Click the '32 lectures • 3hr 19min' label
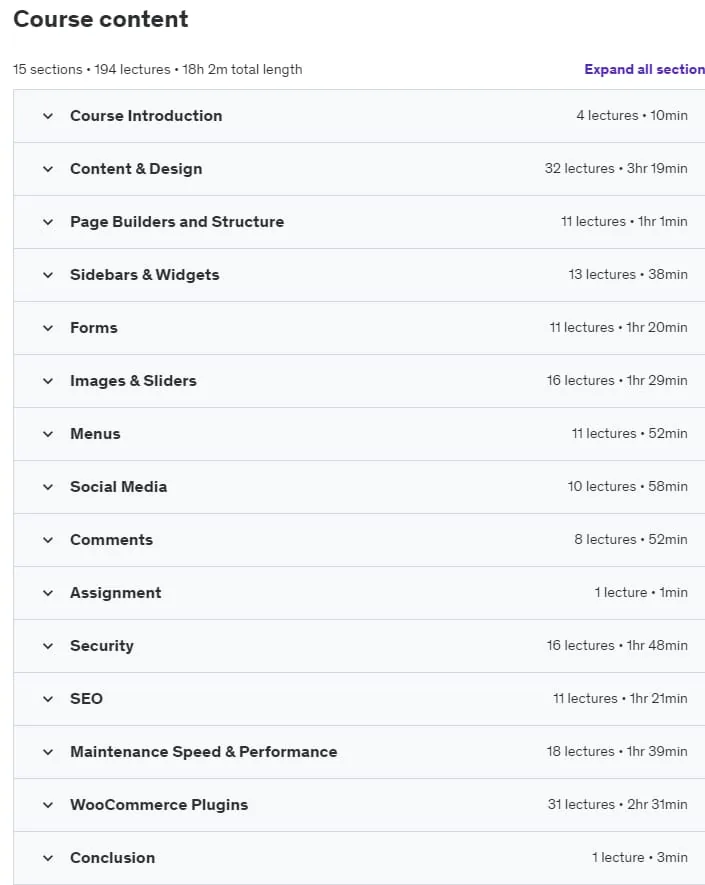The image size is (705, 885). (616, 169)
